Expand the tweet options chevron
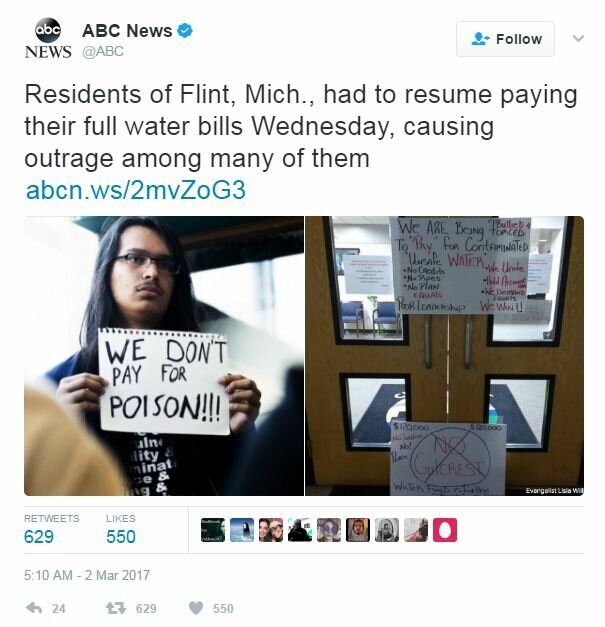605x627 pixels. pos(578,38)
